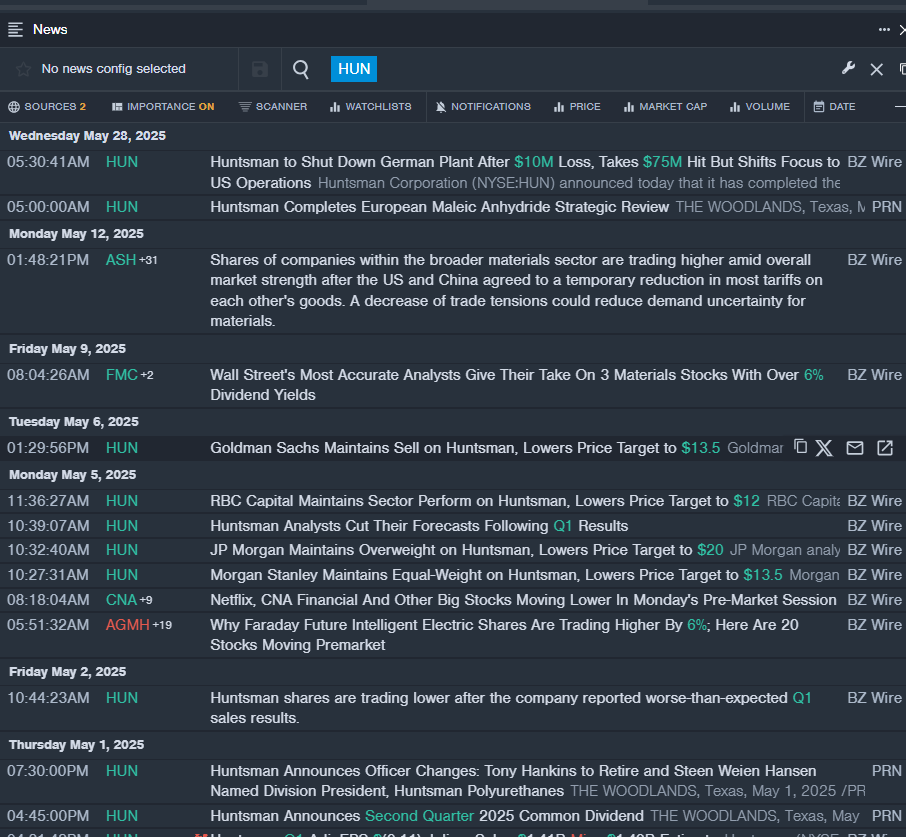906x837 pixels.
Task: Click the +31 tickers badge next to ASH
Action: (148, 261)
